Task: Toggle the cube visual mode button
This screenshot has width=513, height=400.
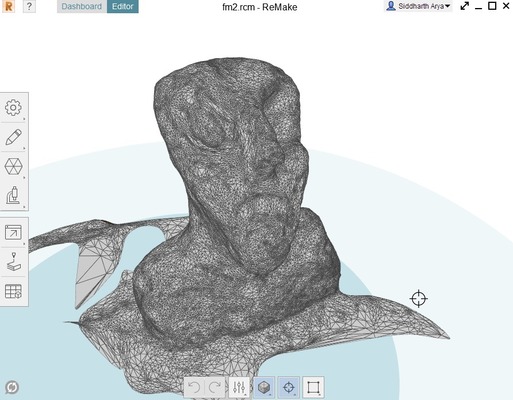Action: click(x=264, y=387)
